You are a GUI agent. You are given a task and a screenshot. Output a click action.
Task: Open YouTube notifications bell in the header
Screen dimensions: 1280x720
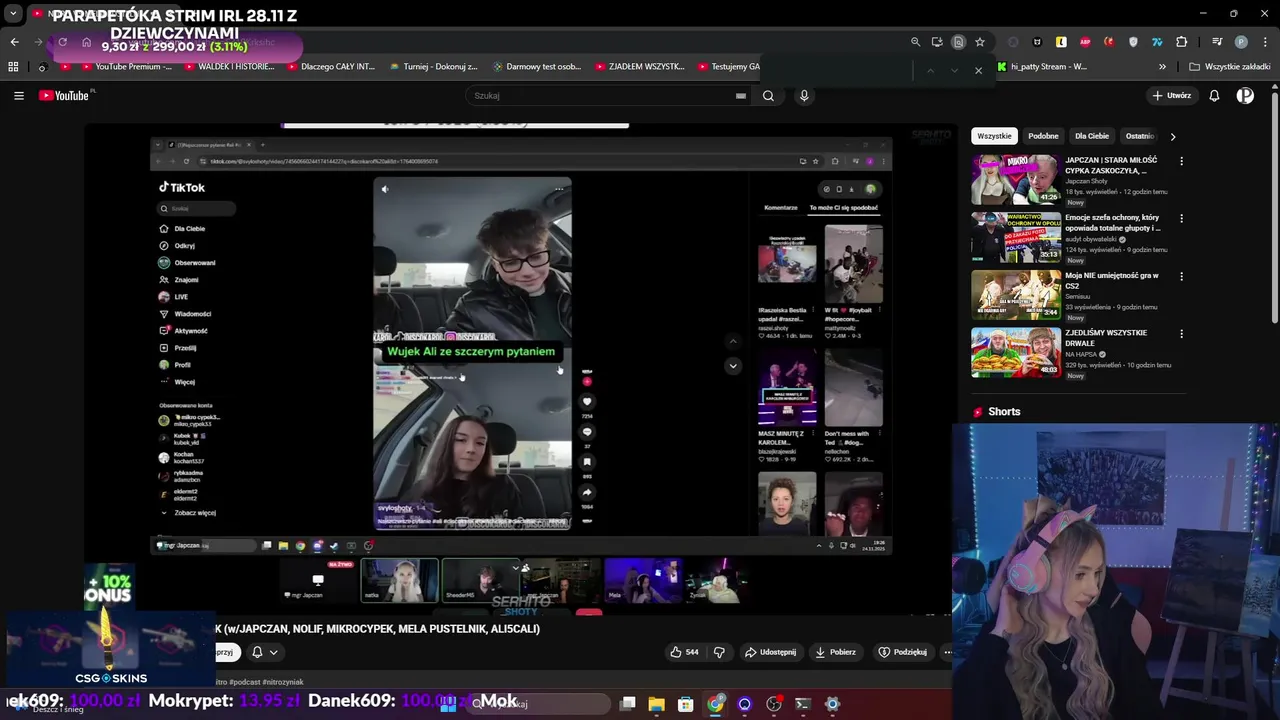click(x=1214, y=96)
